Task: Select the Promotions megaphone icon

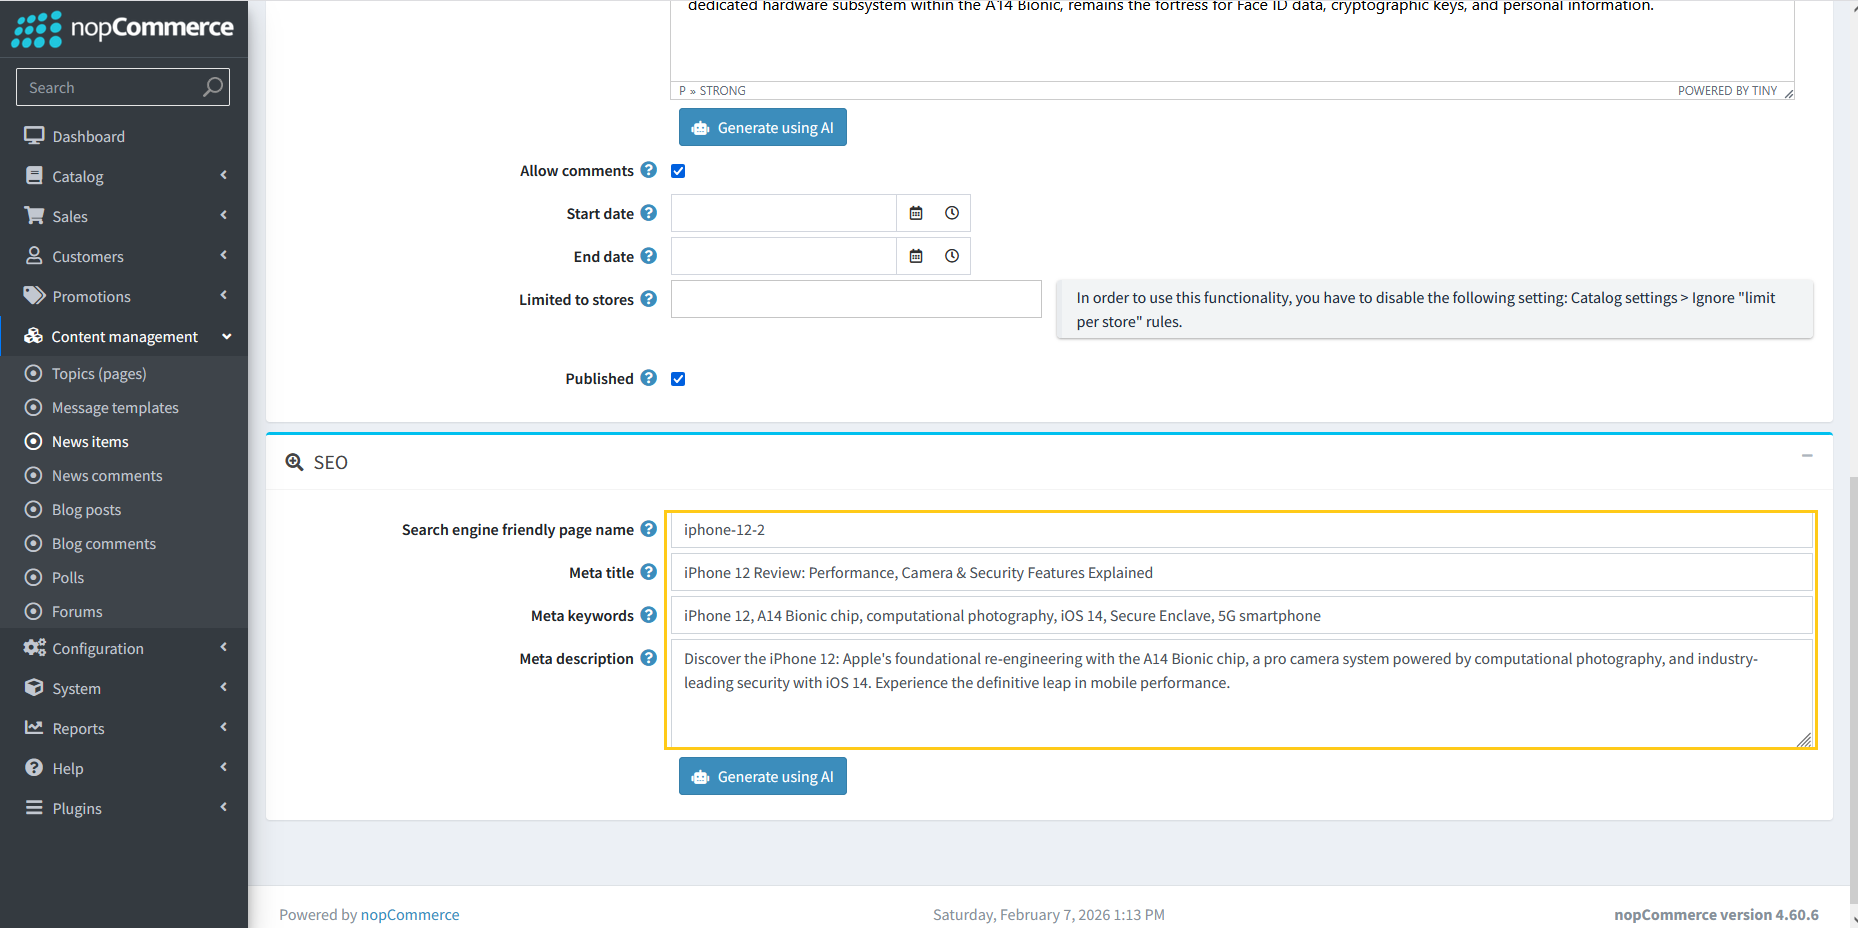Action: [x=33, y=296]
